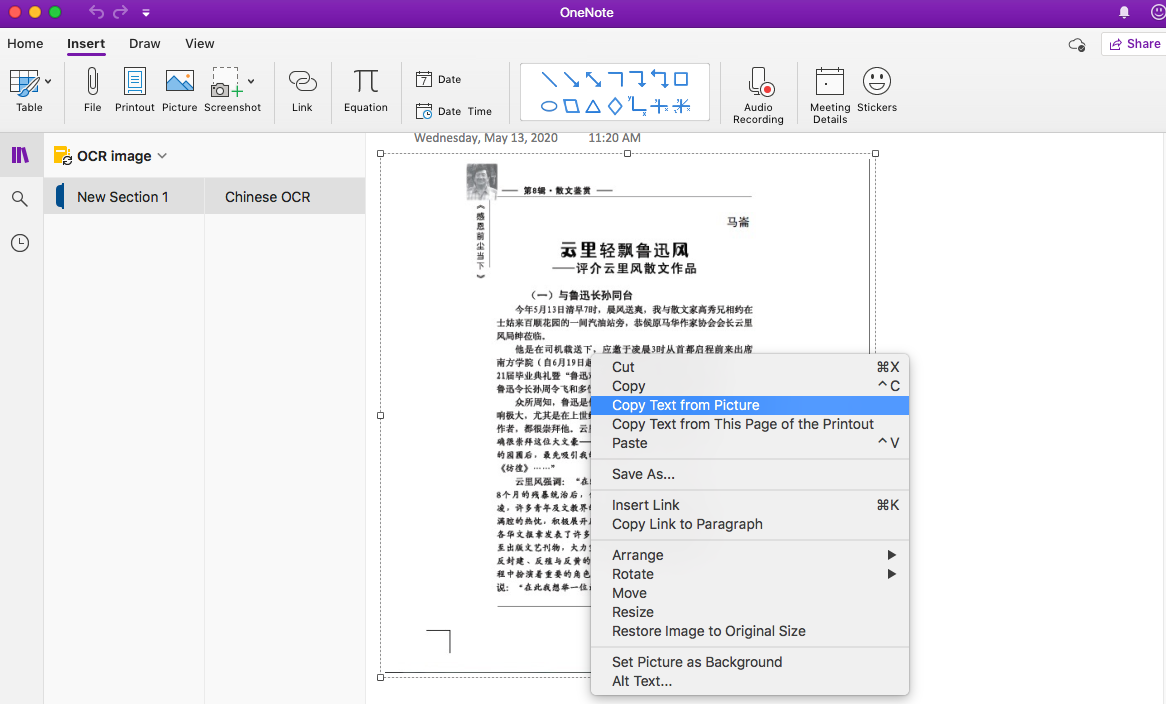Select the straight line shape
This screenshot has height=704, width=1166.
click(549, 80)
